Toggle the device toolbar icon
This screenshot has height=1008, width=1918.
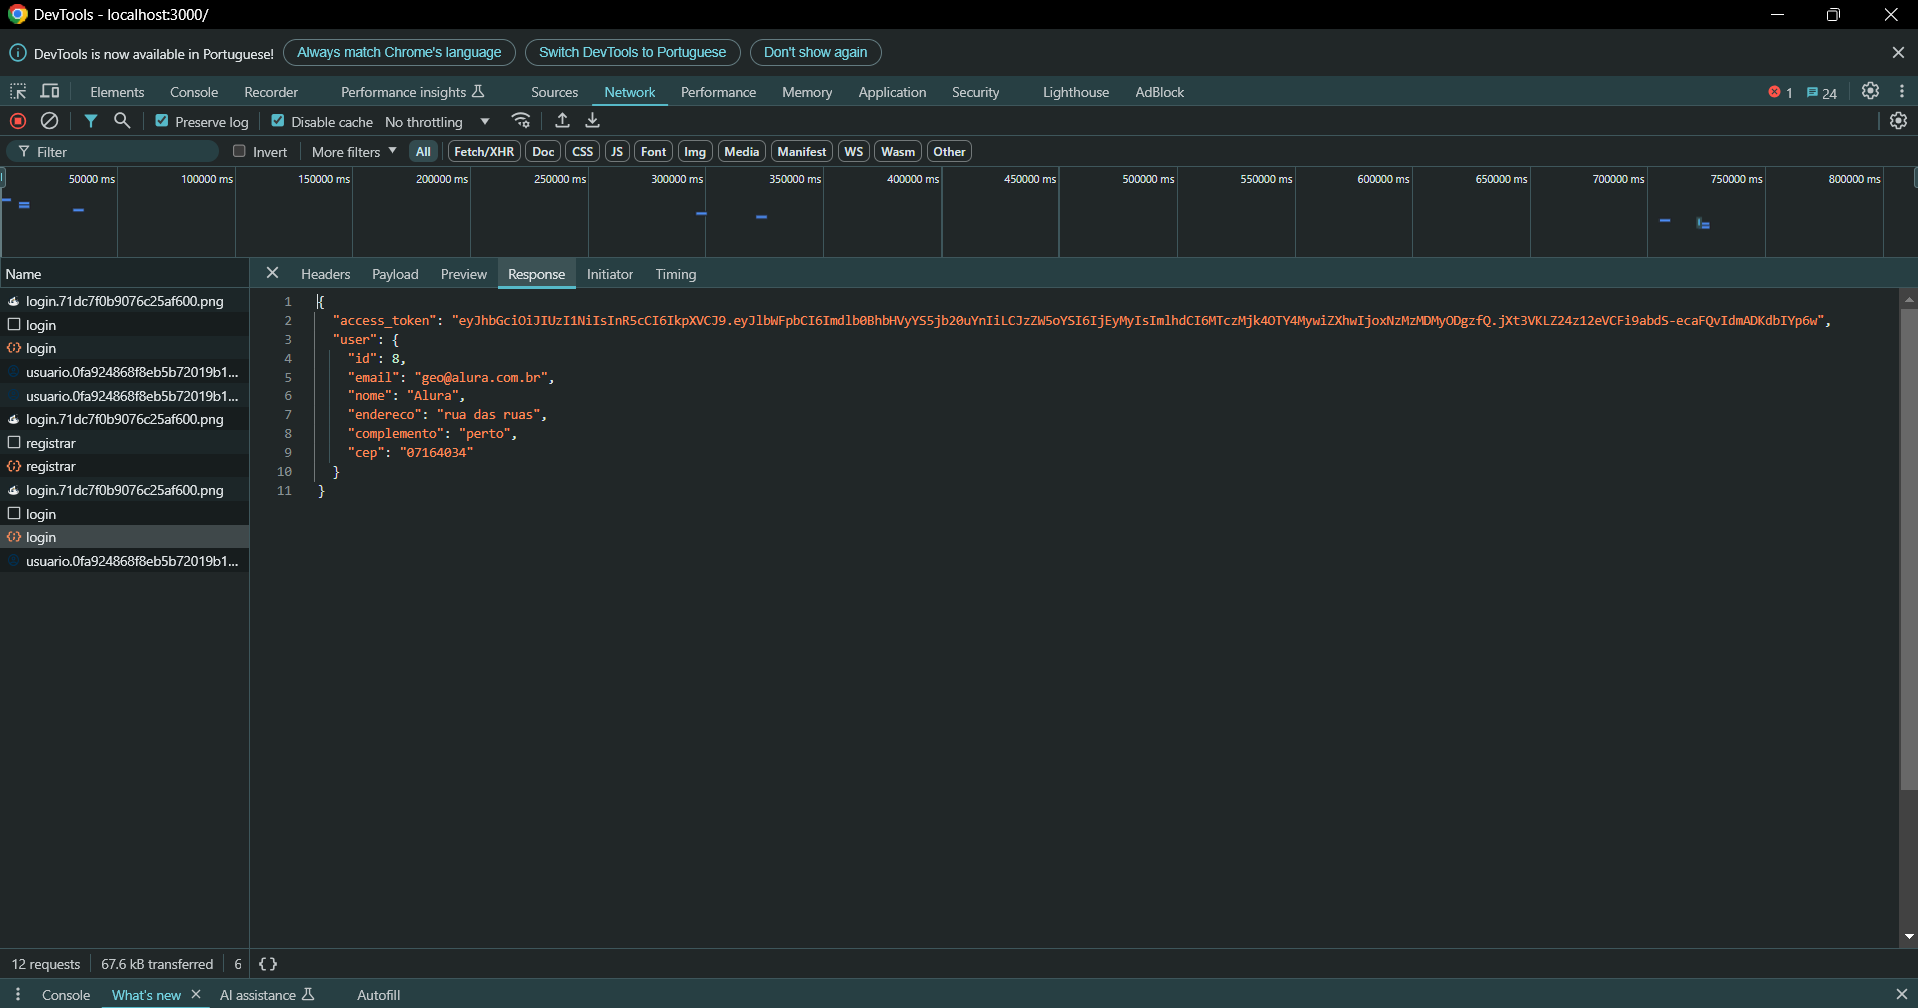(49, 91)
